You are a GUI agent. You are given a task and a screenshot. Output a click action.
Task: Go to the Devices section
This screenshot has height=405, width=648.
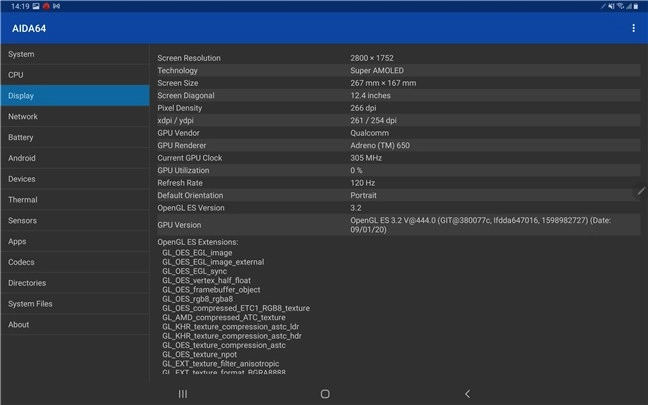point(75,179)
